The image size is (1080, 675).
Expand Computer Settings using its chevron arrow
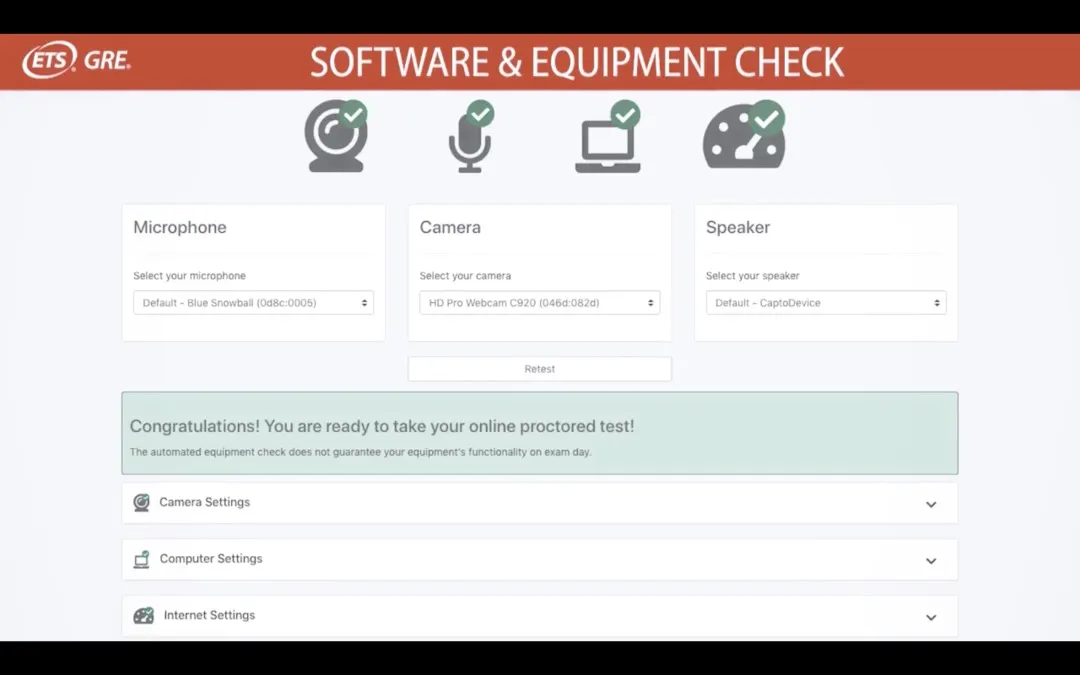point(931,561)
